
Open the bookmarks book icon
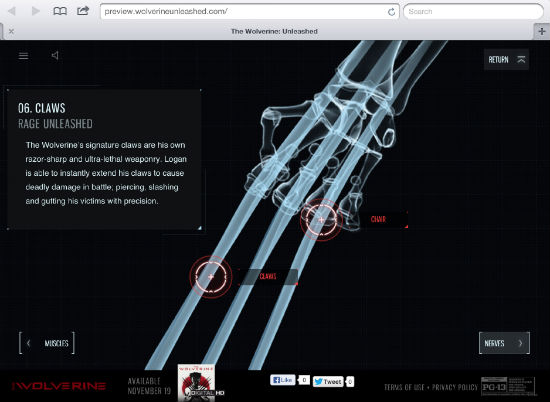click(x=60, y=11)
